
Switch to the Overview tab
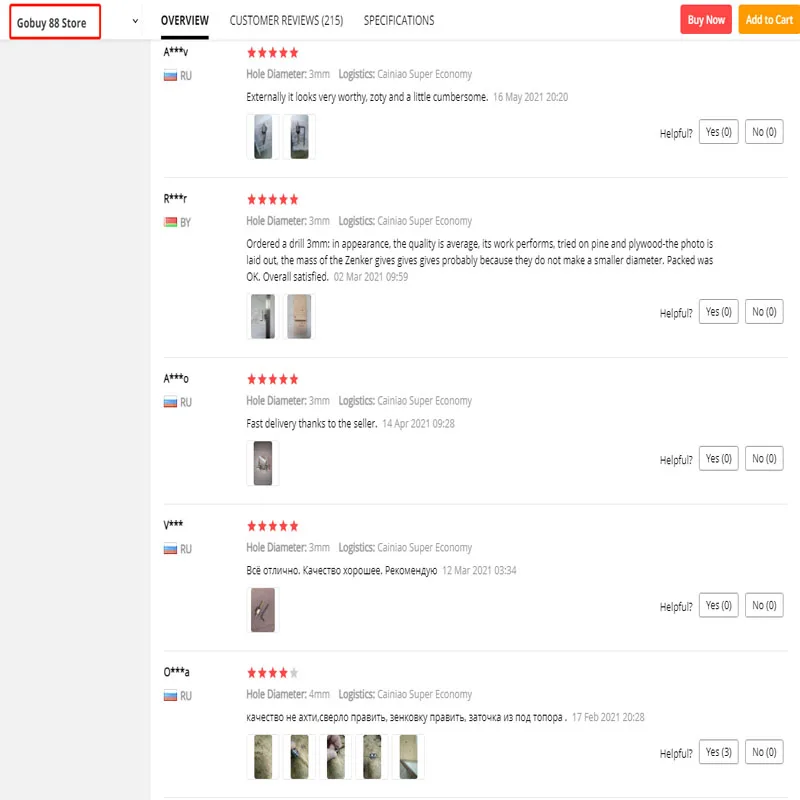(185, 20)
